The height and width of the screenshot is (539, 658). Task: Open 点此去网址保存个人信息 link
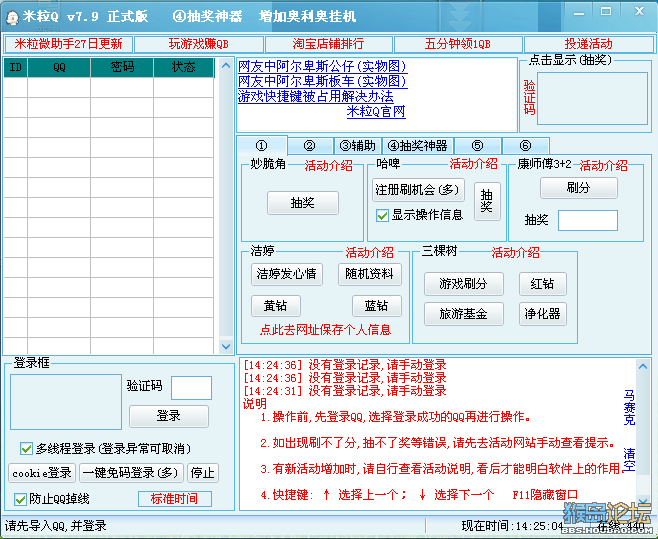point(326,330)
